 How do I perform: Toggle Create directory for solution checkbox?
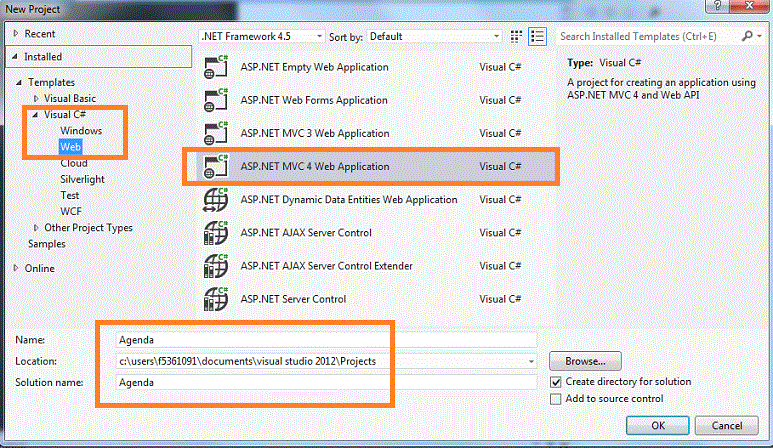(556, 382)
